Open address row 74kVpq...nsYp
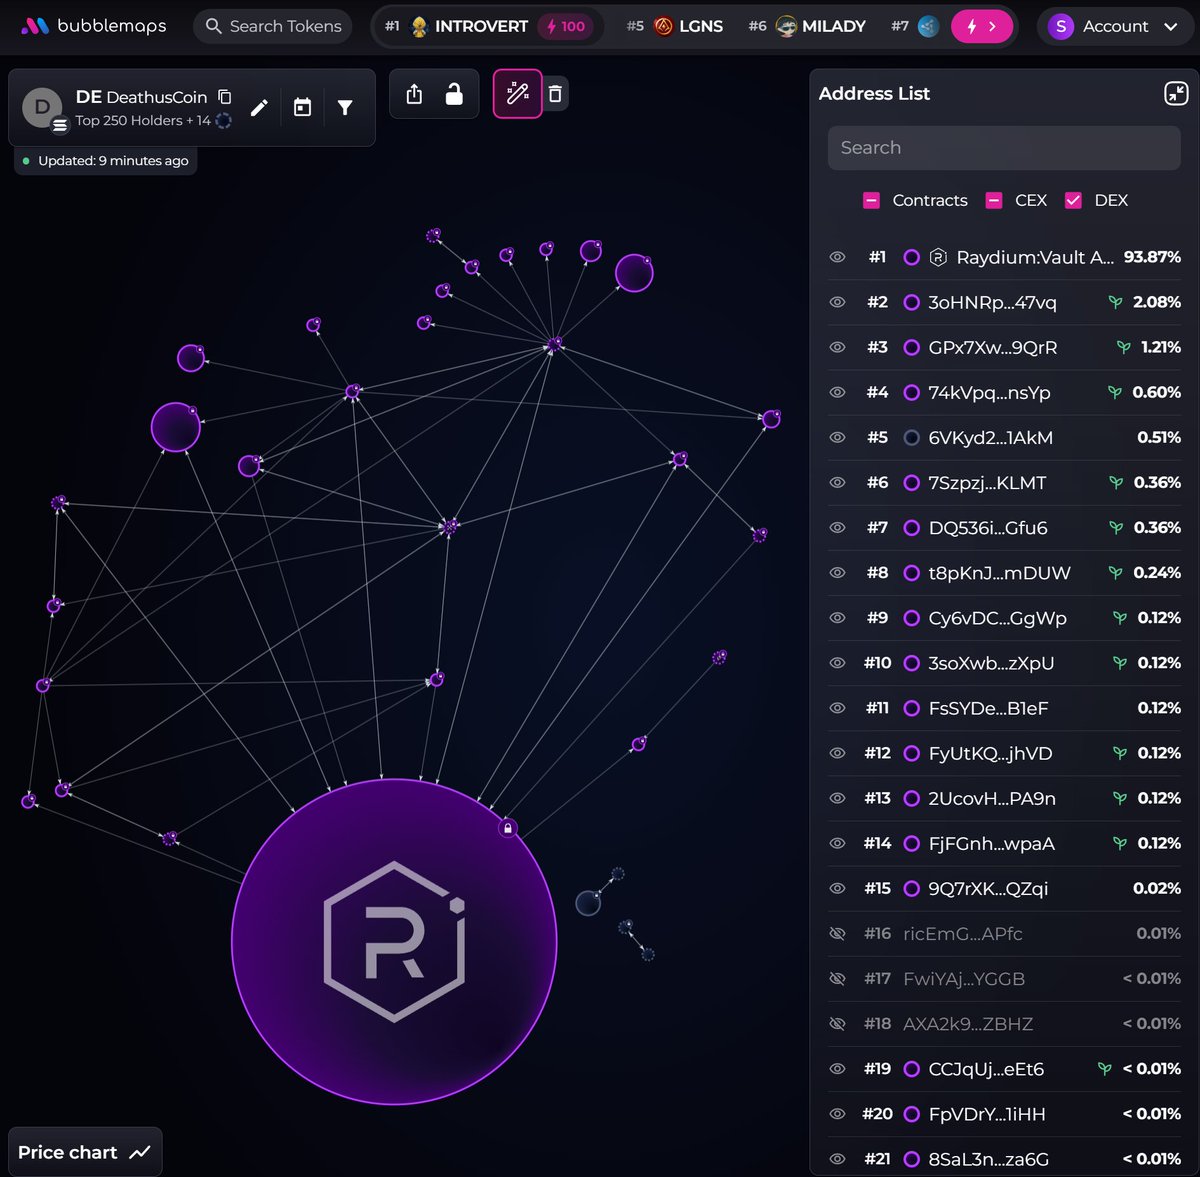This screenshot has width=1200, height=1177. click(1004, 392)
